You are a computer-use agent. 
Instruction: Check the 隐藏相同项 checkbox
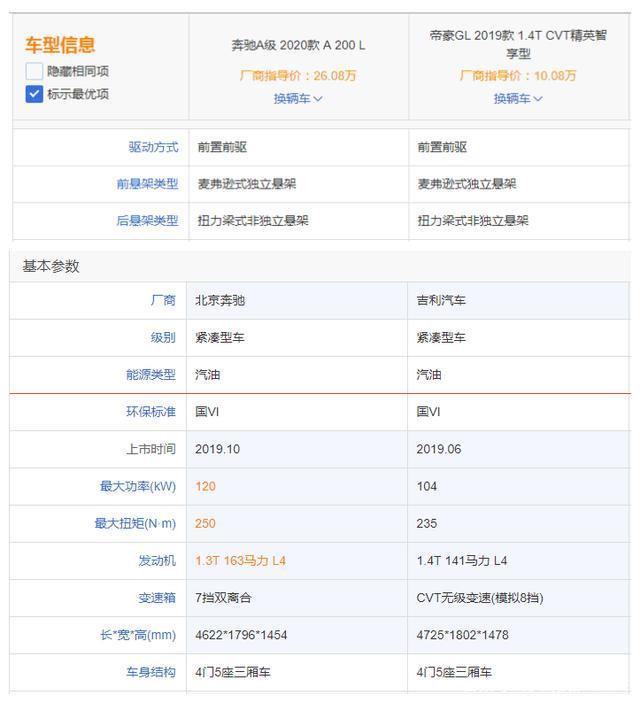[x=34, y=71]
